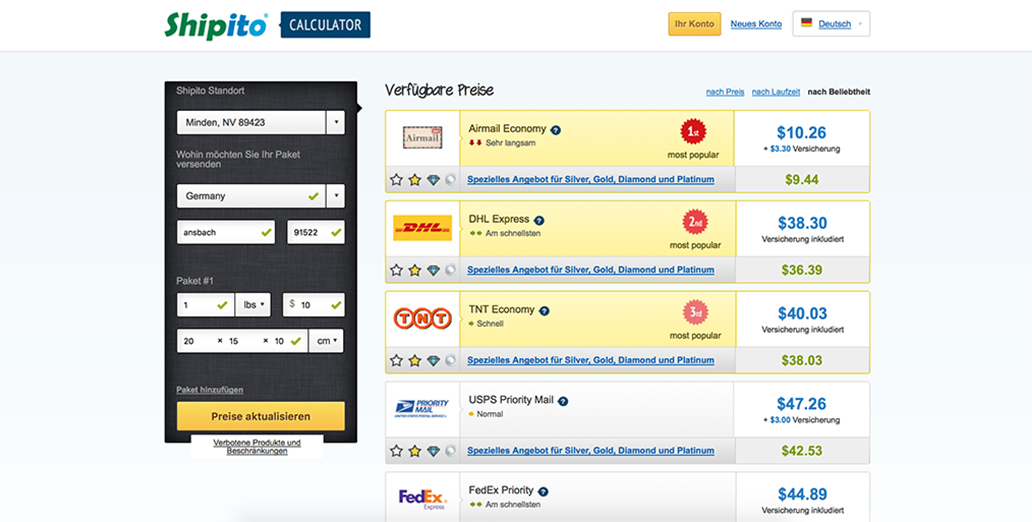Click the Gold star icon in Airmail row
The height and width of the screenshot is (522, 1032).
click(415, 179)
